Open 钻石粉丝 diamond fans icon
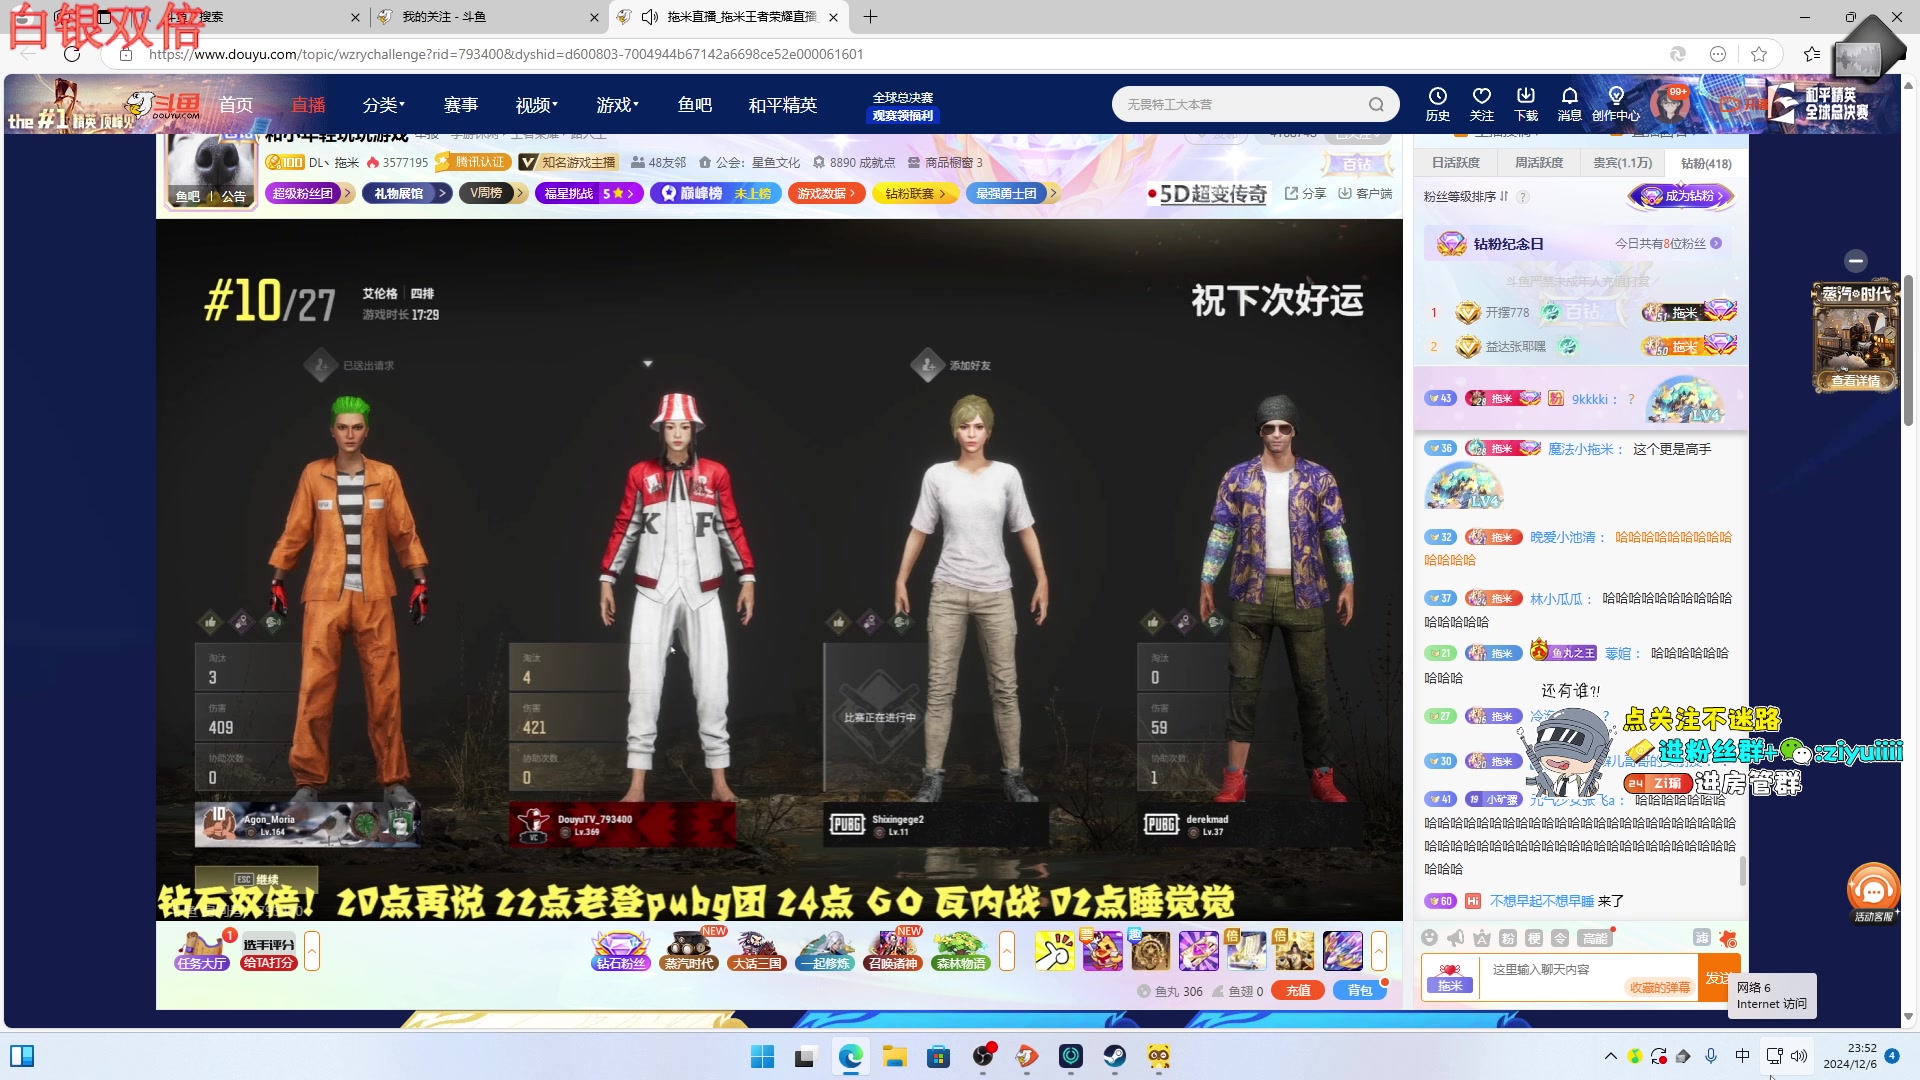 click(620, 951)
